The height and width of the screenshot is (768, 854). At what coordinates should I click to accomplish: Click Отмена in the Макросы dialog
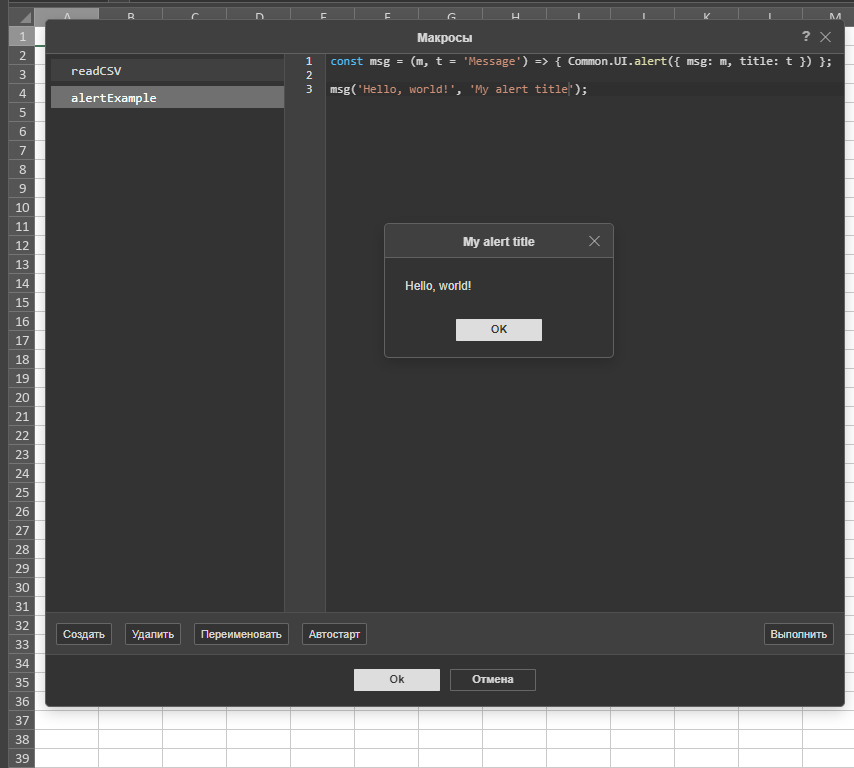pyautogui.click(x=492, y=679)
